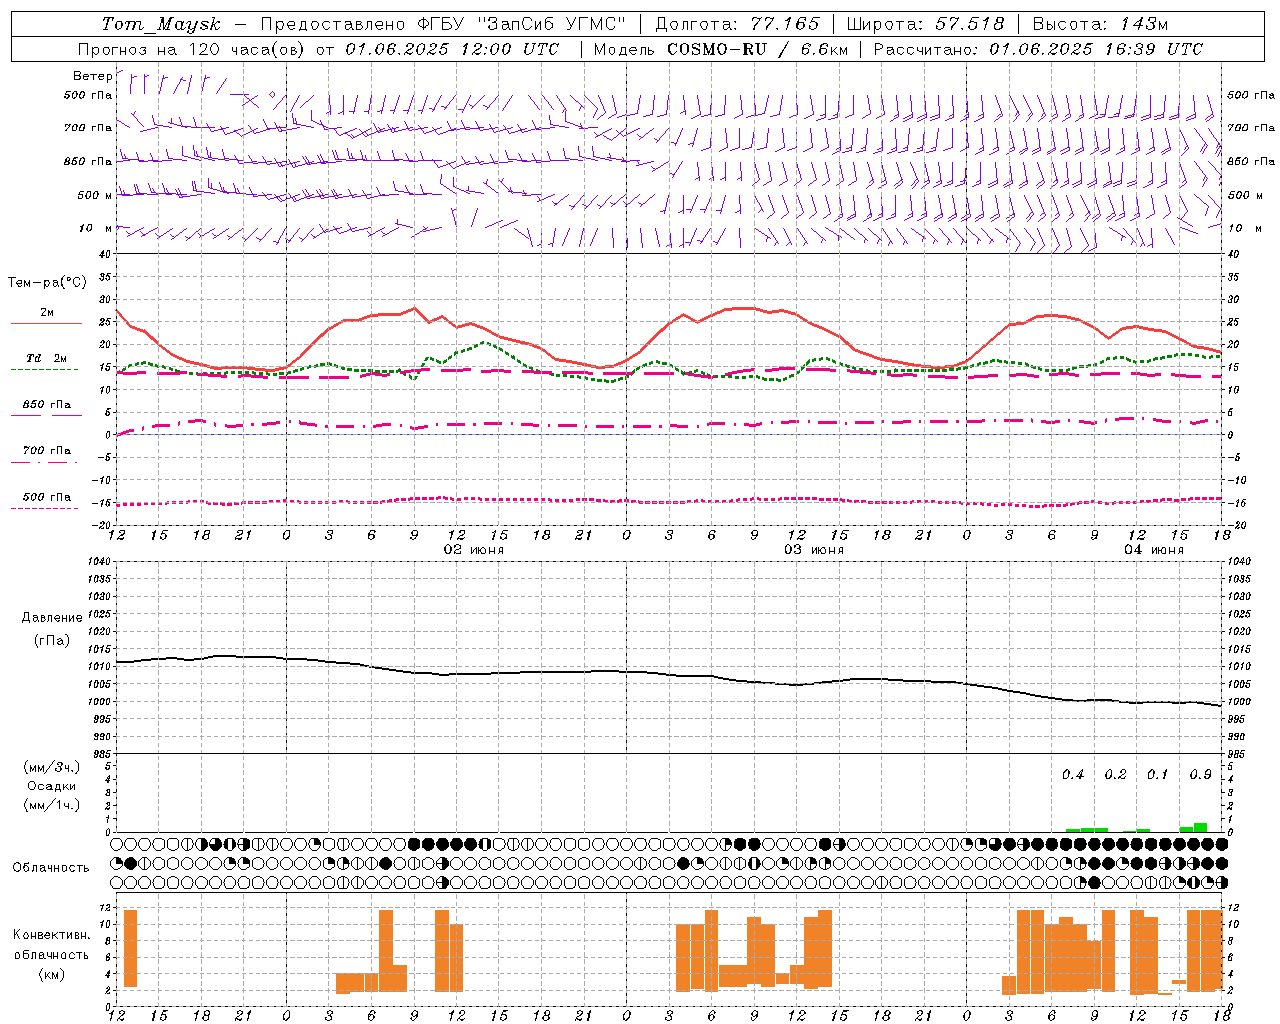Click the (км) unit label
The image size is (1280, 1024).
coord(52,974)
